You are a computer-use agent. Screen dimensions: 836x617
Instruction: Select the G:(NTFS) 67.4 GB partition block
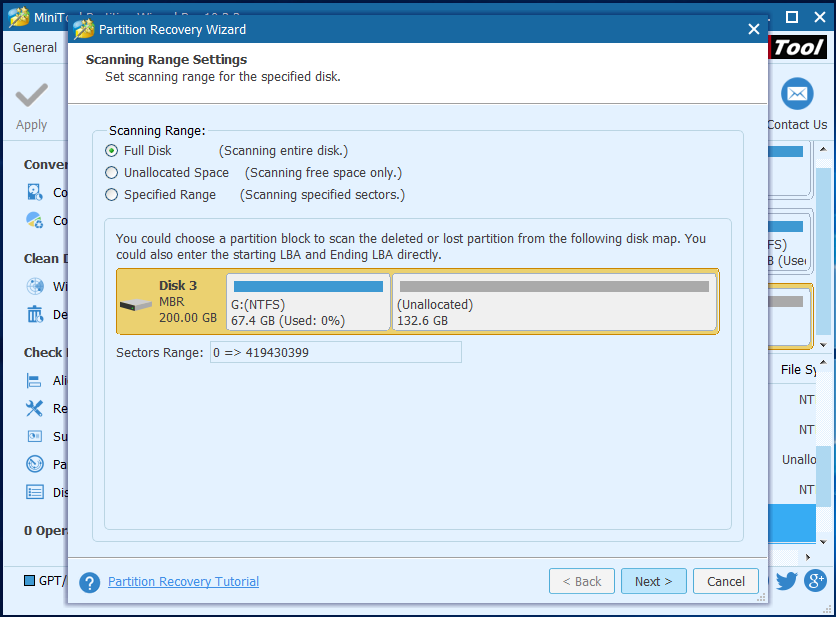pyautogui.click(x=308, y=302)
